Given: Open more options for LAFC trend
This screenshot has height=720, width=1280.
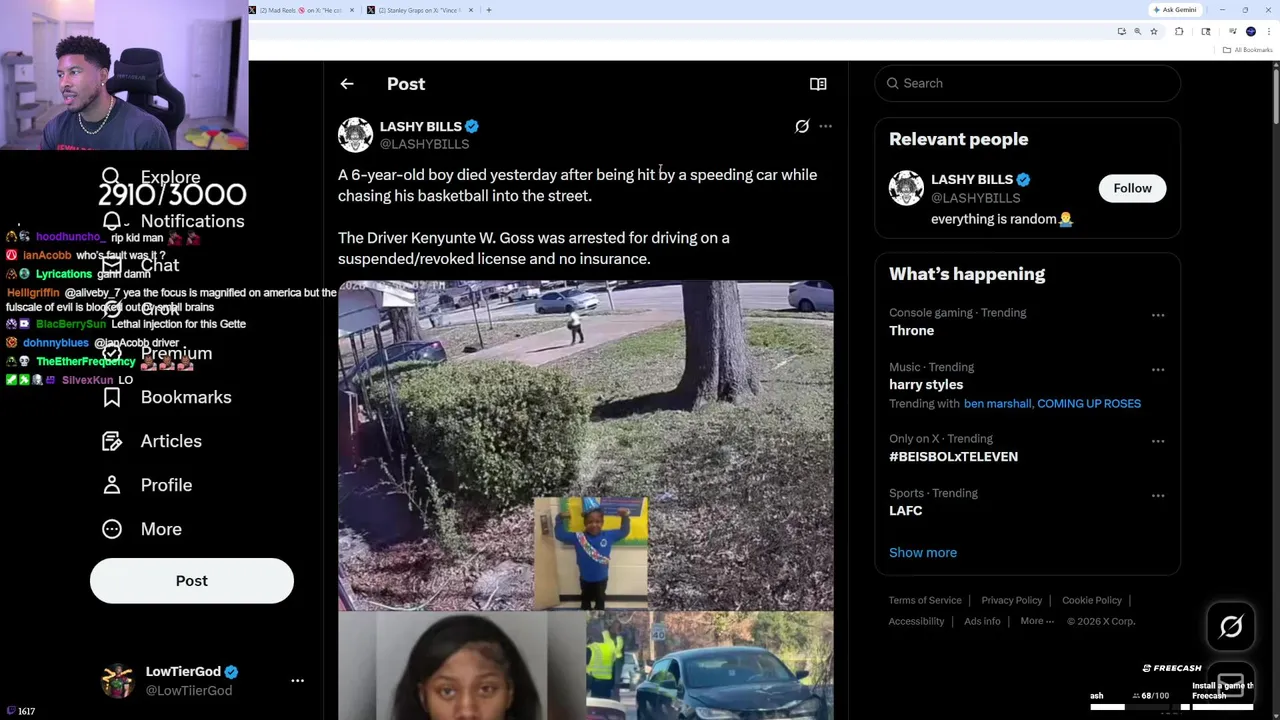Looking at the screenshot, I should 1158,495.
